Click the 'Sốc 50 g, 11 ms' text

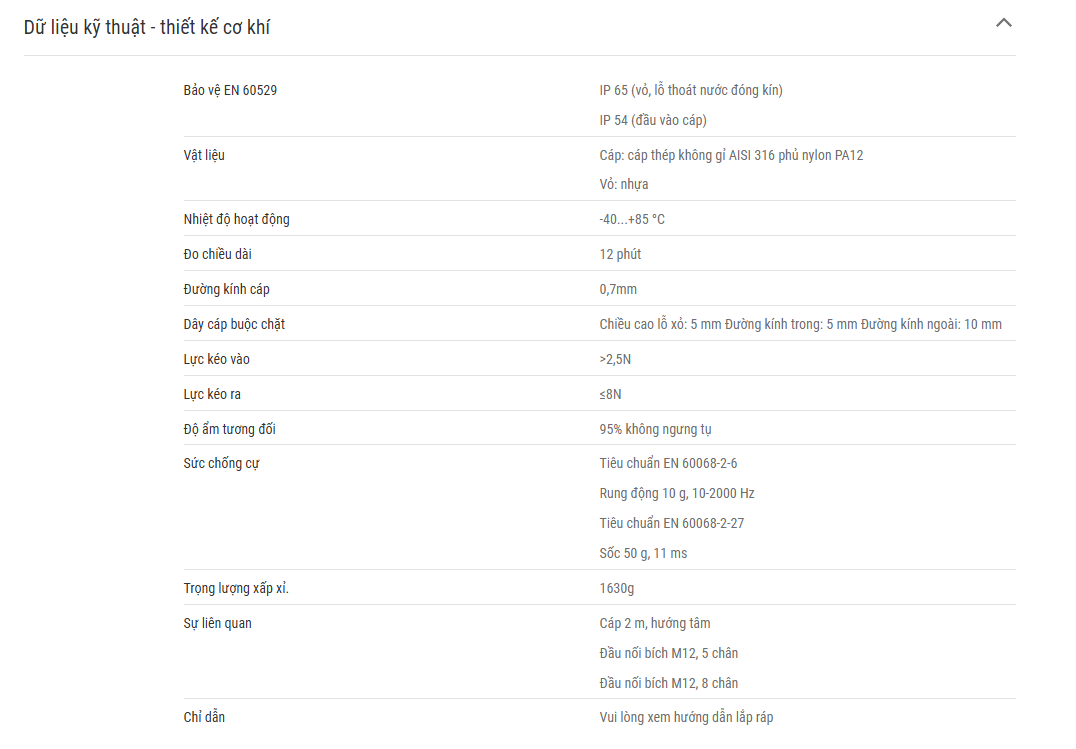(643, 553)
